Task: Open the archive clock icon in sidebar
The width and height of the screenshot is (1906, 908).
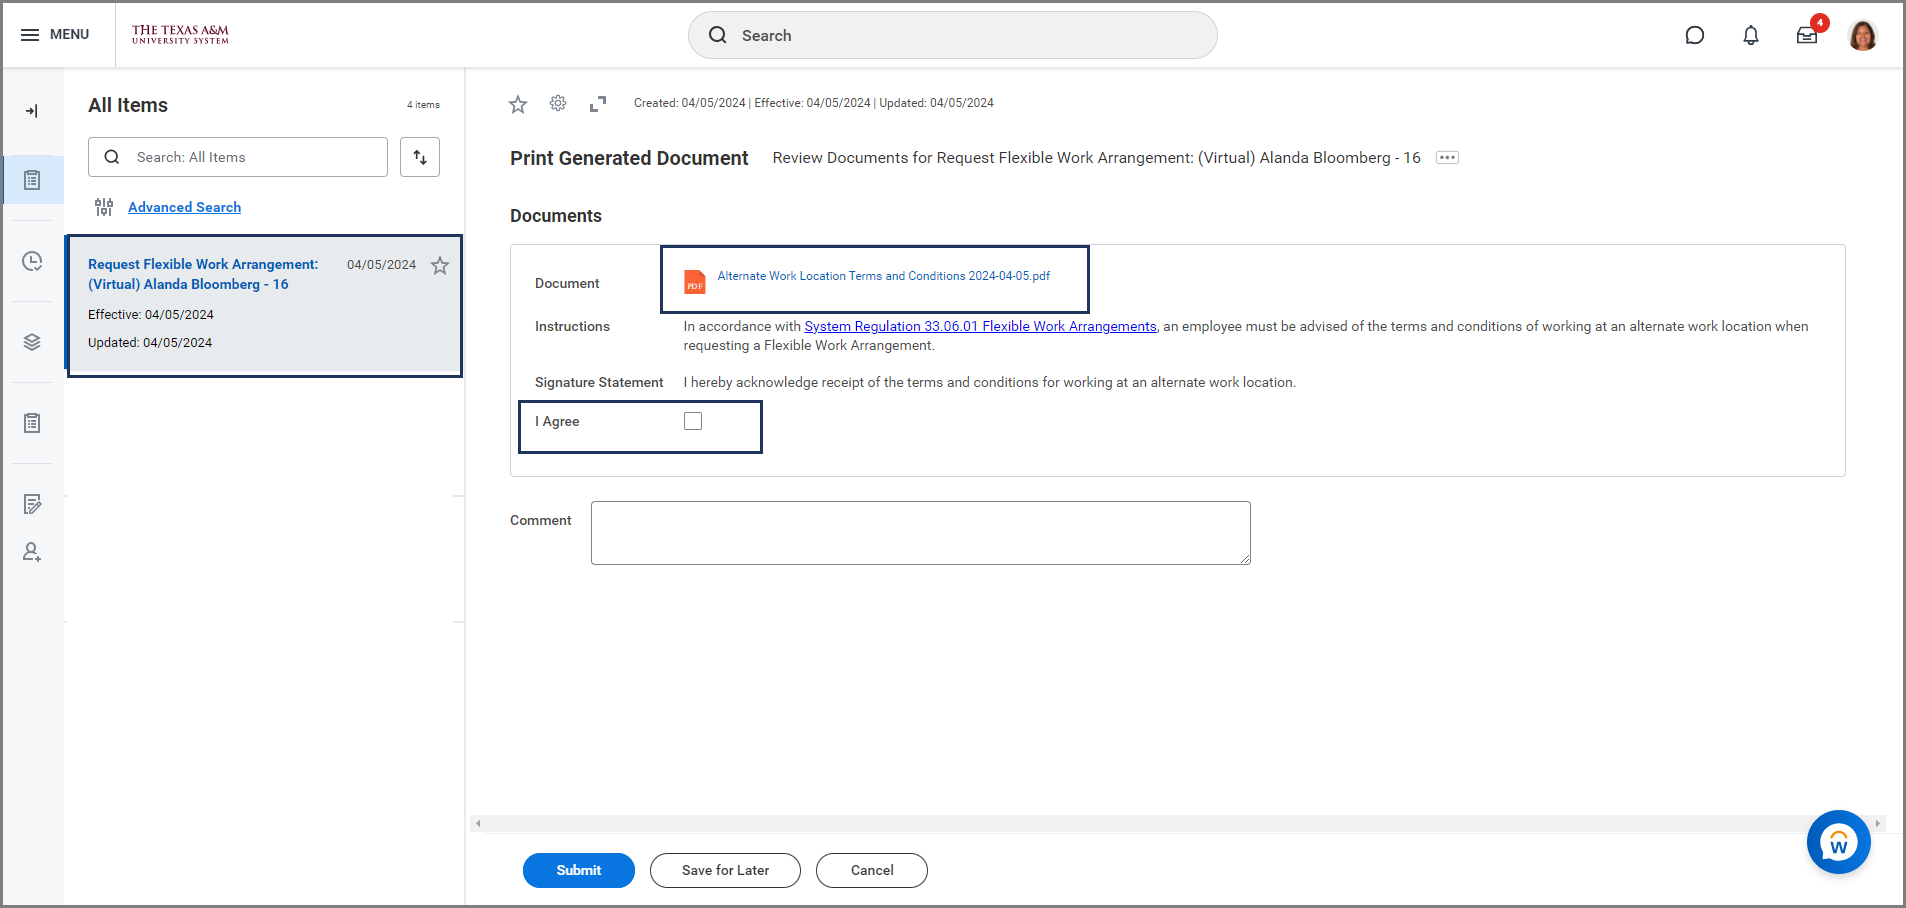Action: pyautogui.click(x=32, y=262)
